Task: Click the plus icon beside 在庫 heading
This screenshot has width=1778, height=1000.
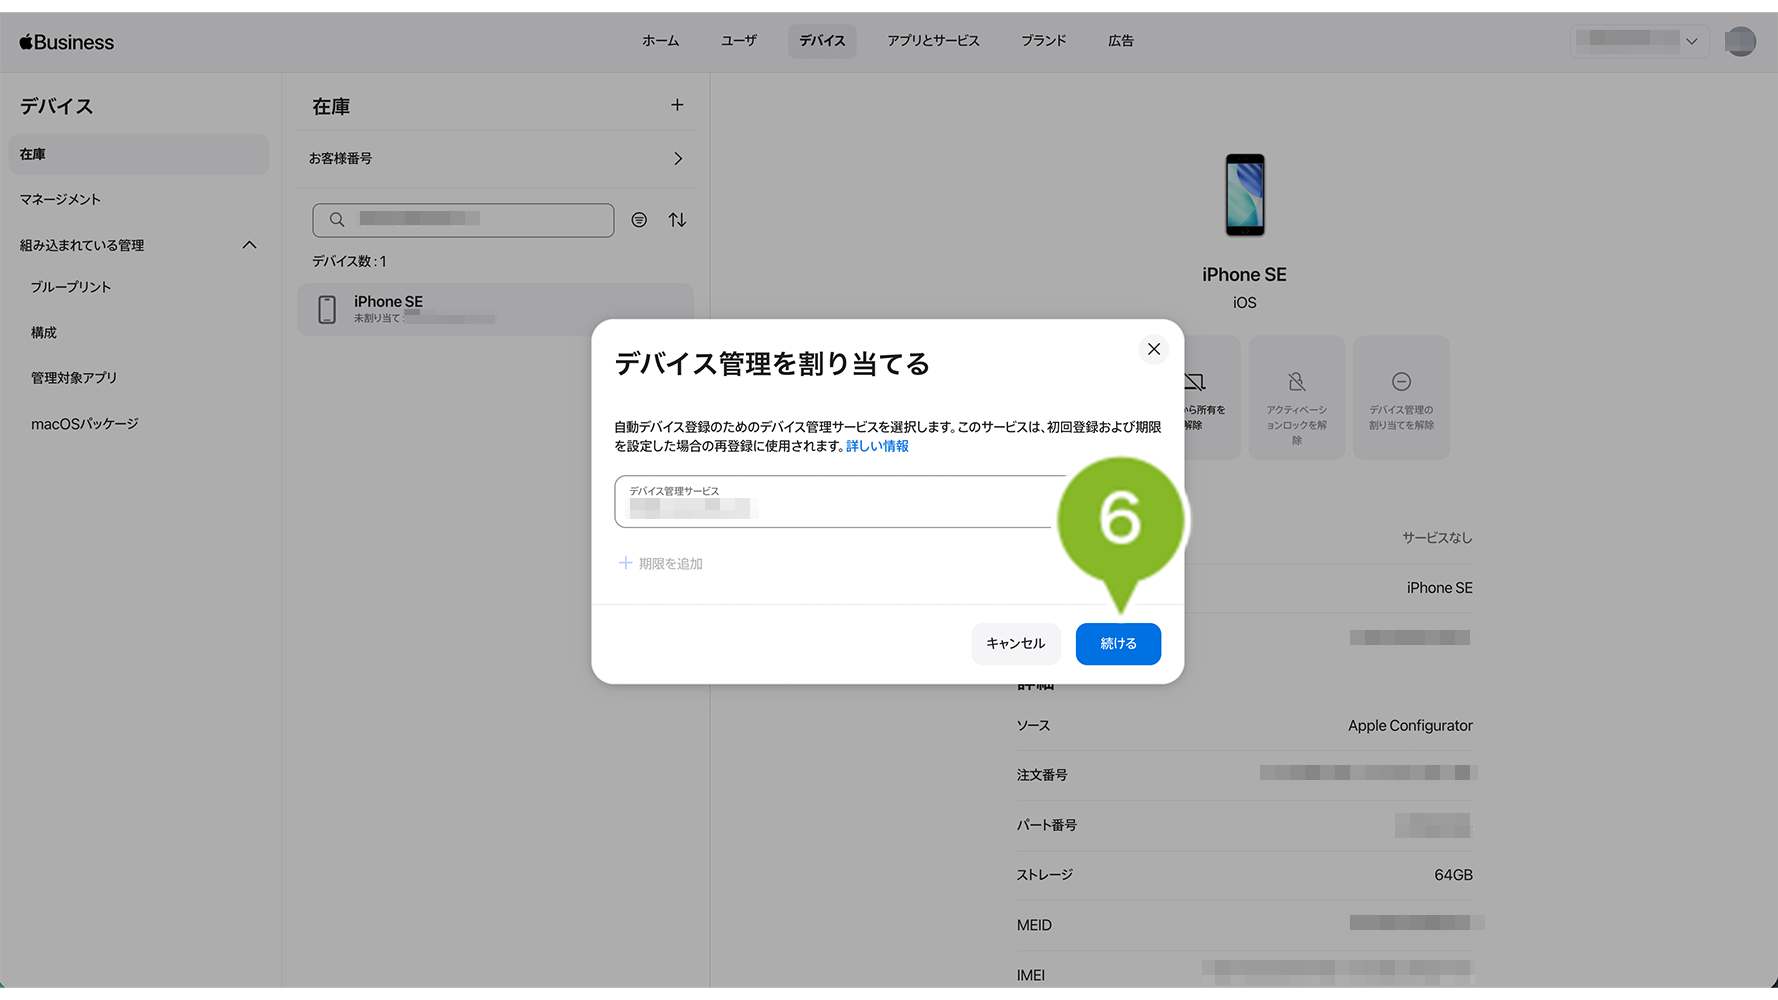Action: [677, 105]
